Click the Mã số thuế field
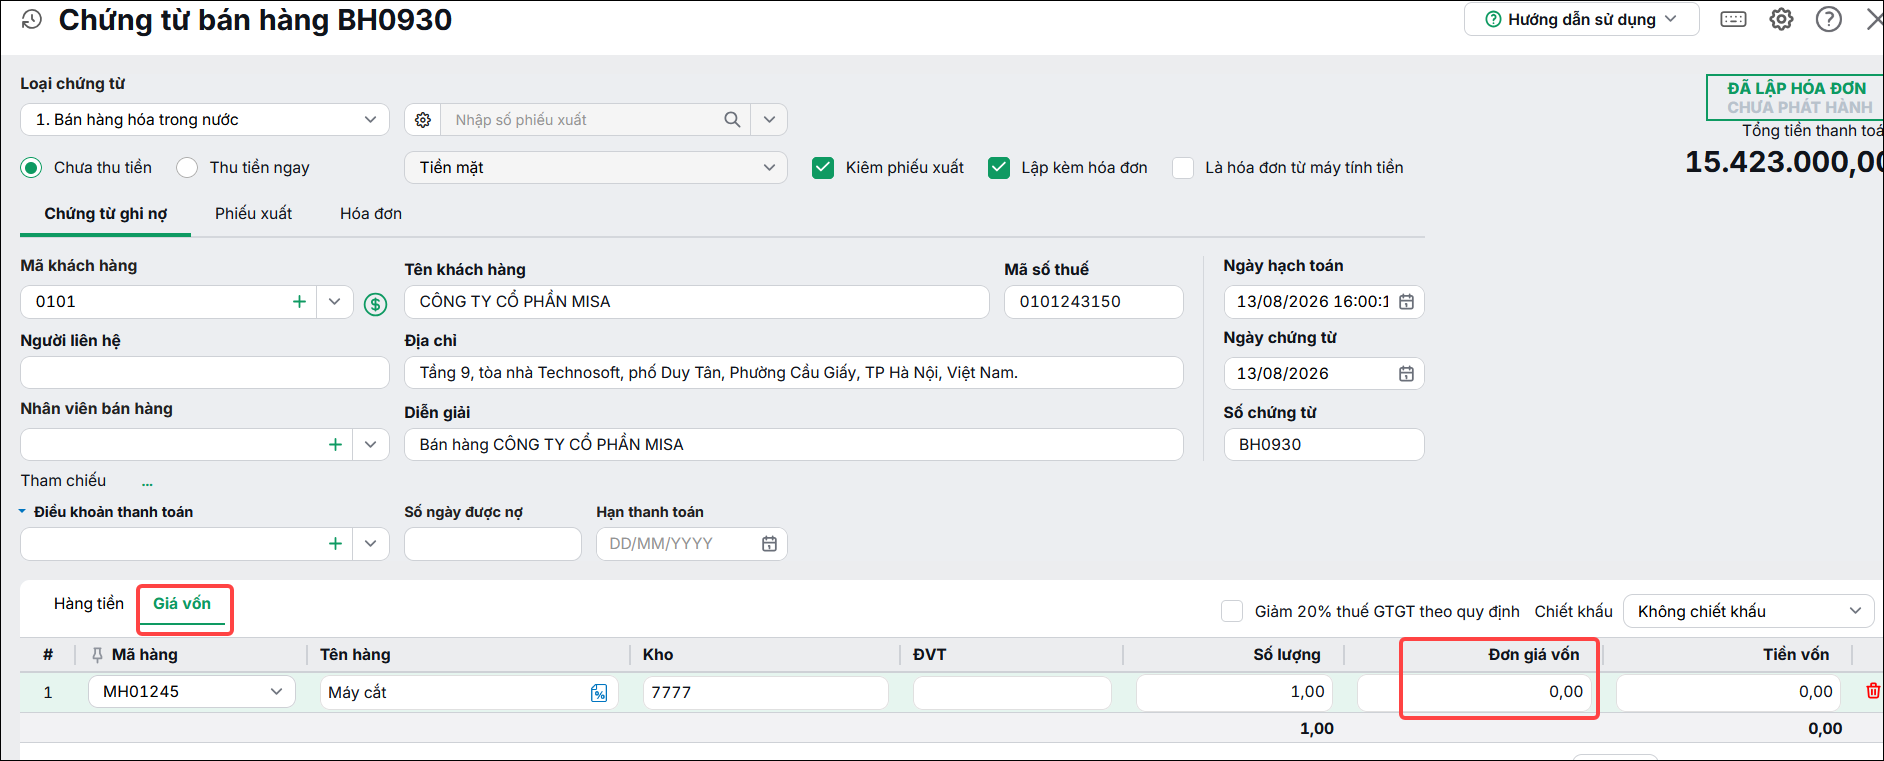The image size is (1884, 761). pos(1094,302)
